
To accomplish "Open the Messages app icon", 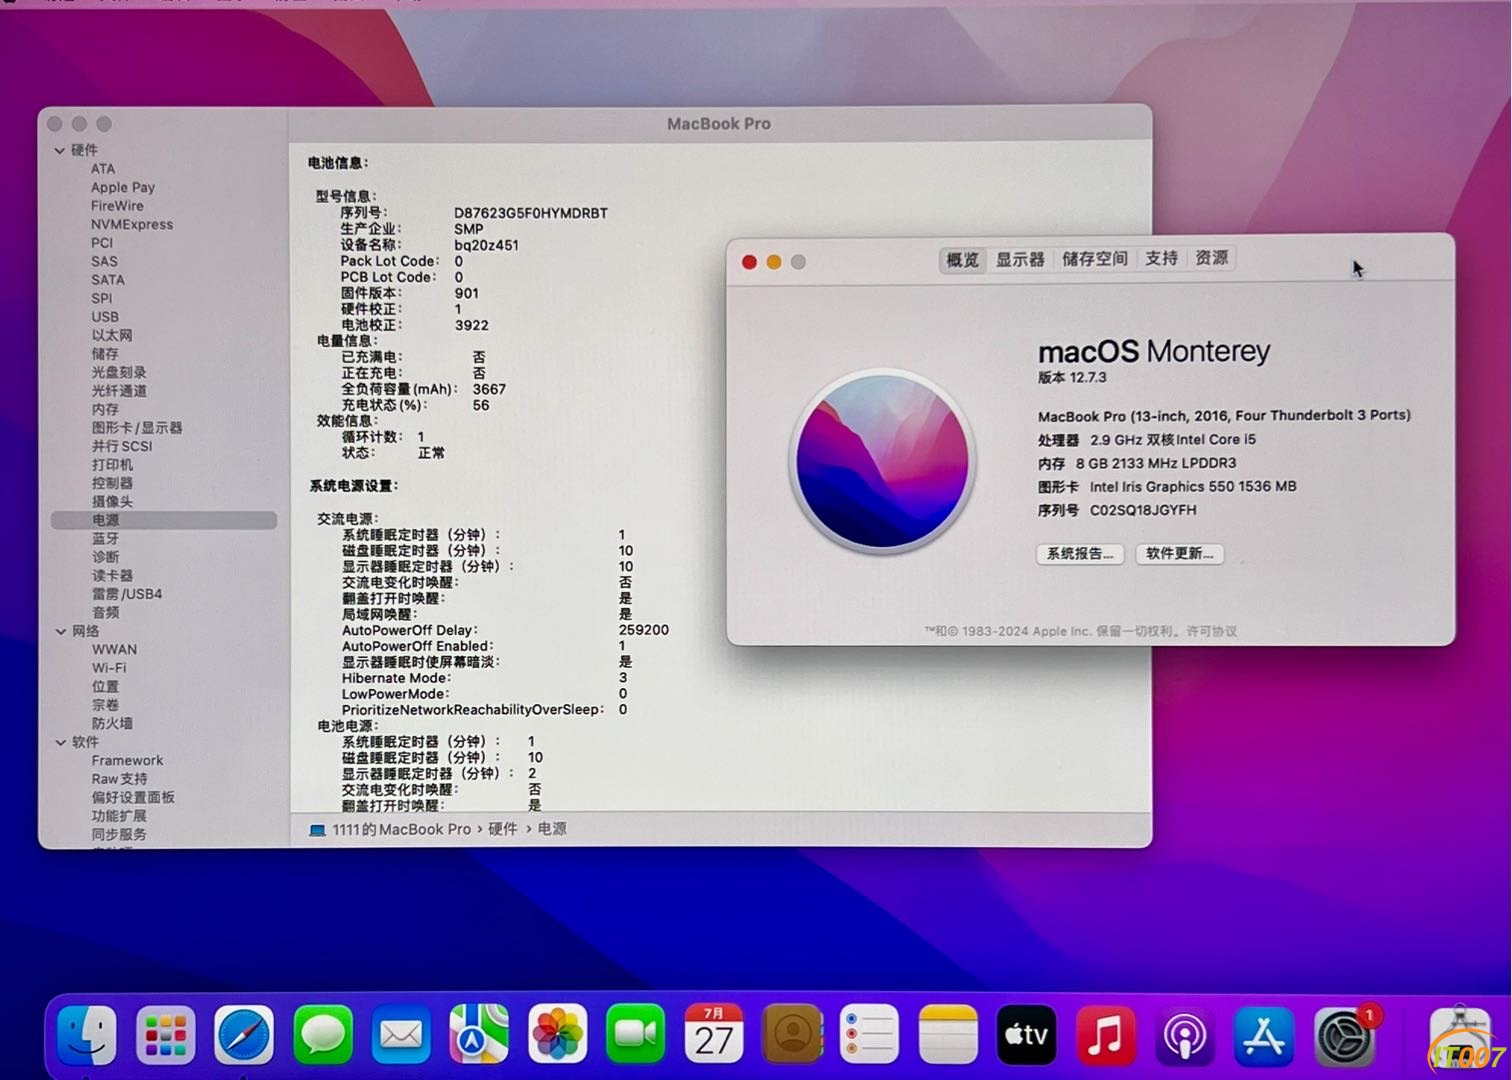I will click(x=323, y=1034).
